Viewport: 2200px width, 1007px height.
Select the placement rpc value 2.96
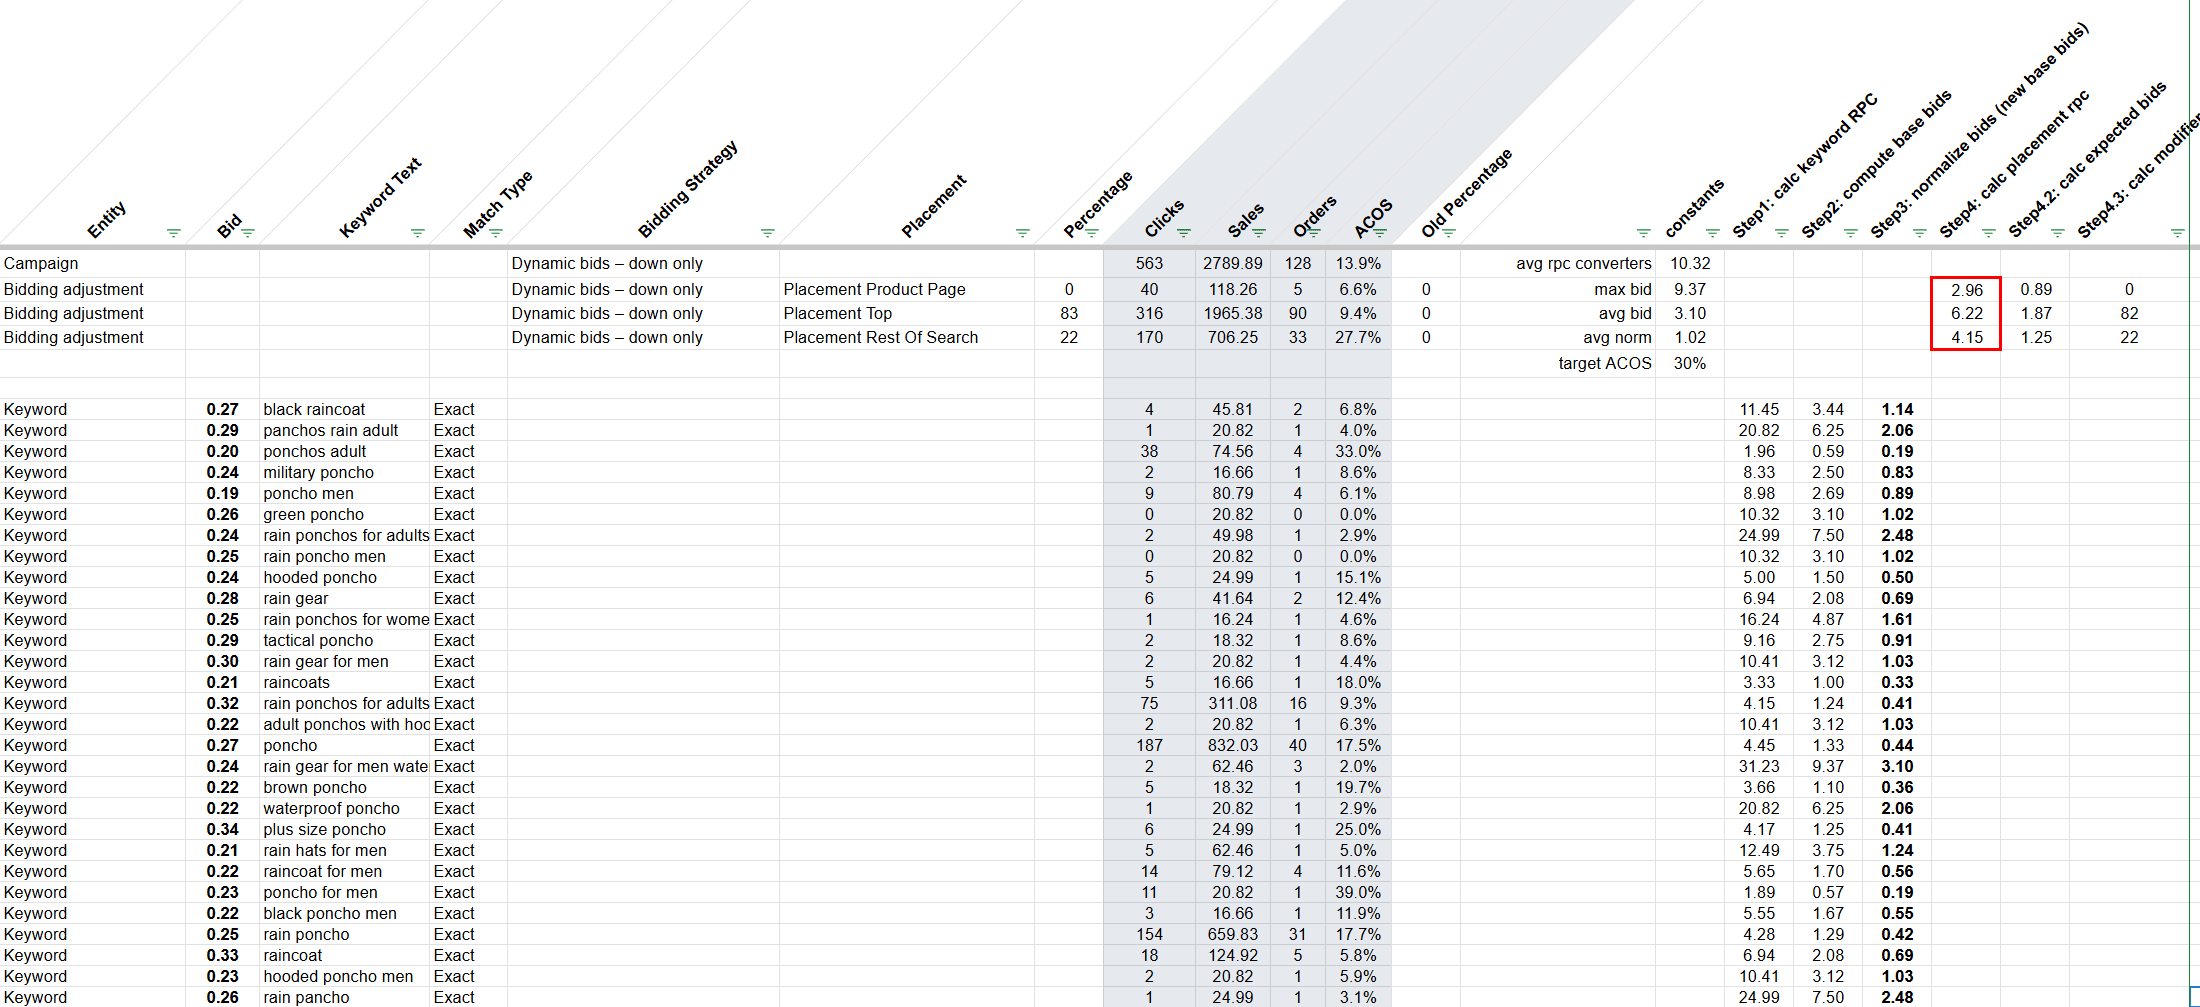pyautogui.click(x=1966, y=290)
